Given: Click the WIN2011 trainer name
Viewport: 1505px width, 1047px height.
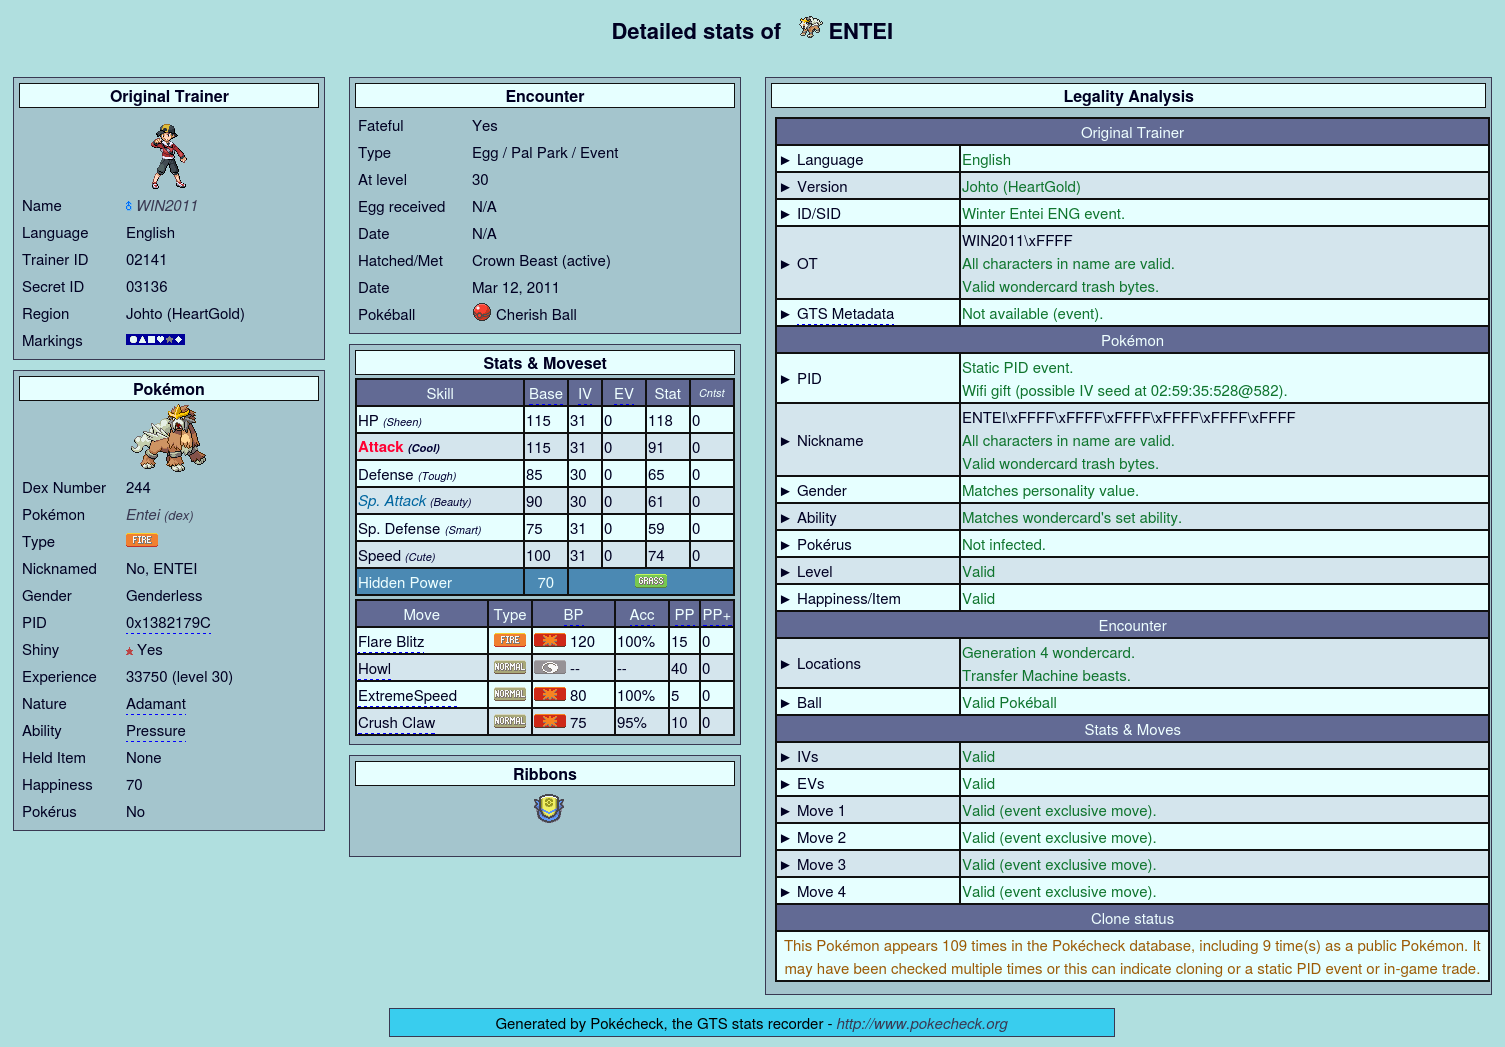Looking at the screenshot, I should 167,206.
